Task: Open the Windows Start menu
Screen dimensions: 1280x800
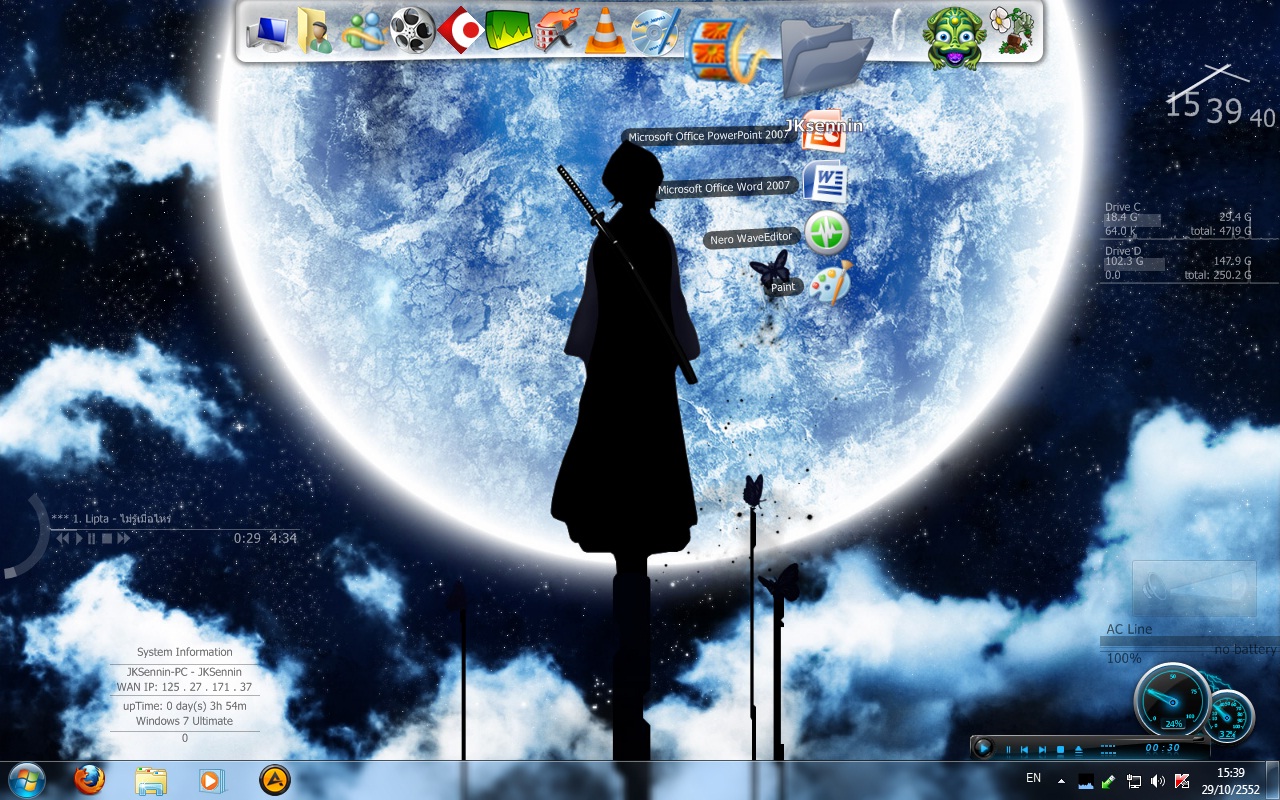Action: coord(26,780)
